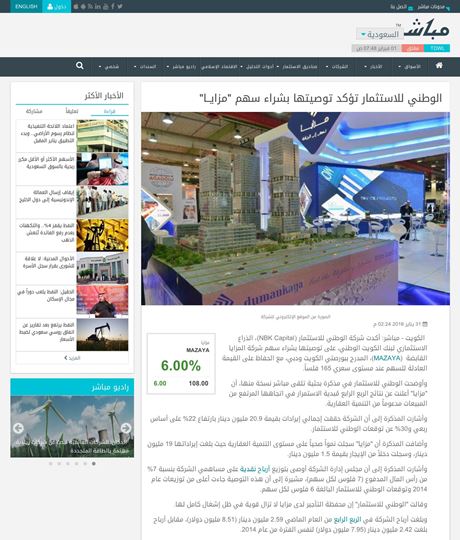The height and width of the screenshot is (540, 460).
Task: Open the السعودية country dropdown
Action: click(380, 34)
